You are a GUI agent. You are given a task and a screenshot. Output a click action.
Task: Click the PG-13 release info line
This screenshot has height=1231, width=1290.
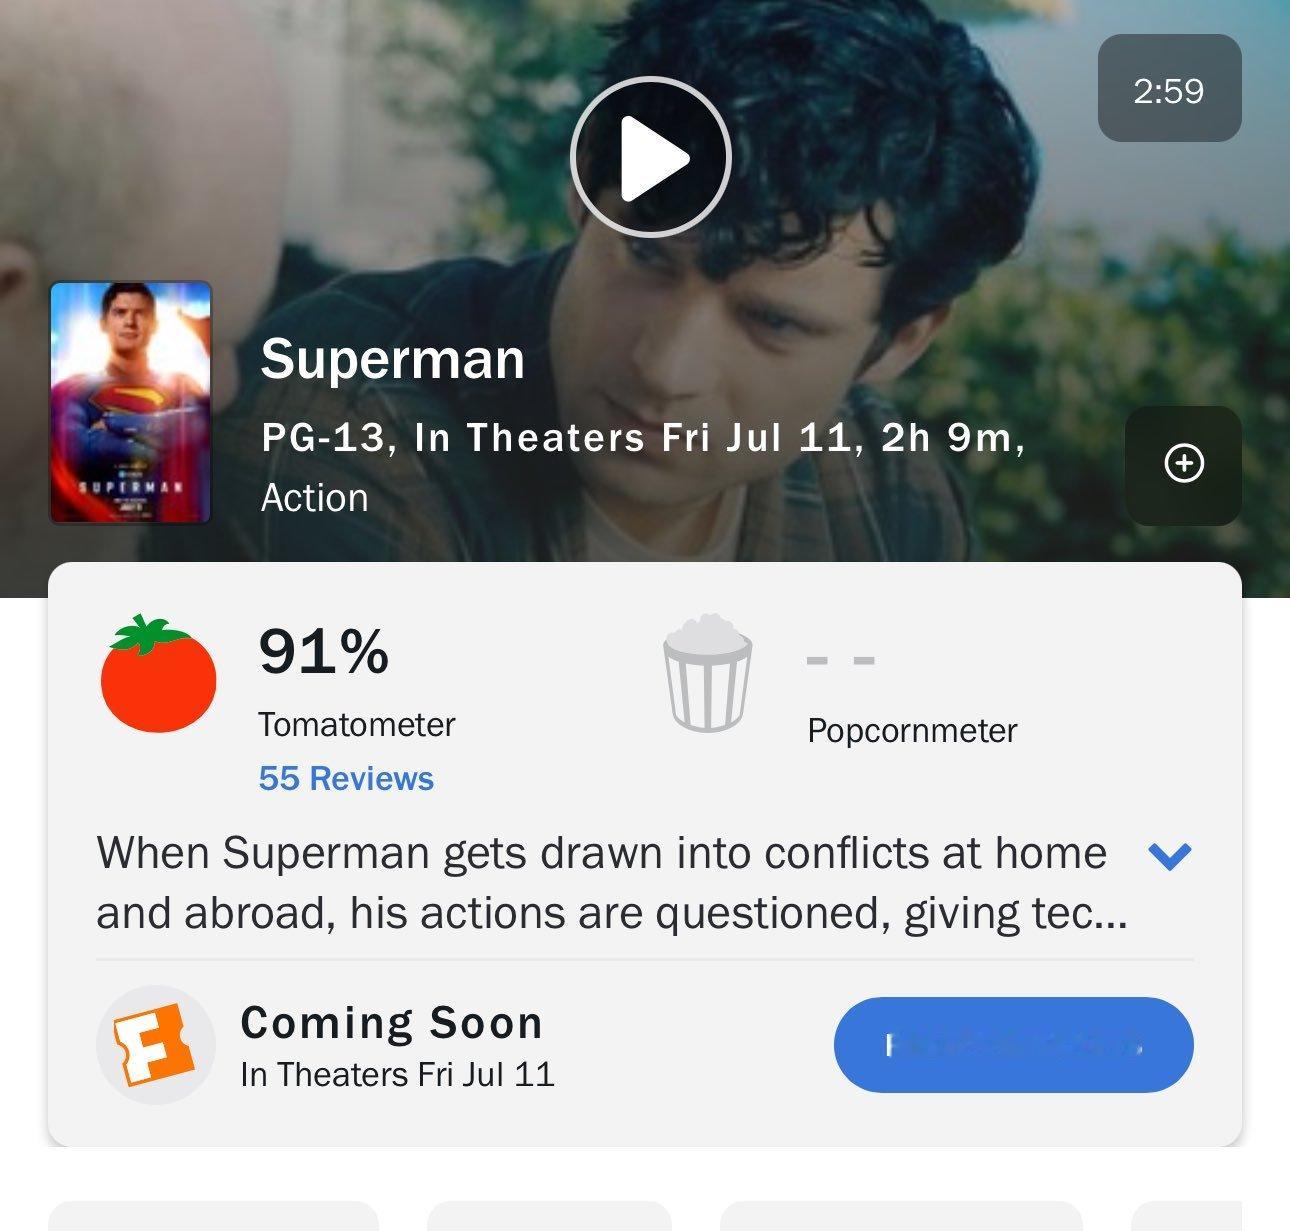[643, 438]
